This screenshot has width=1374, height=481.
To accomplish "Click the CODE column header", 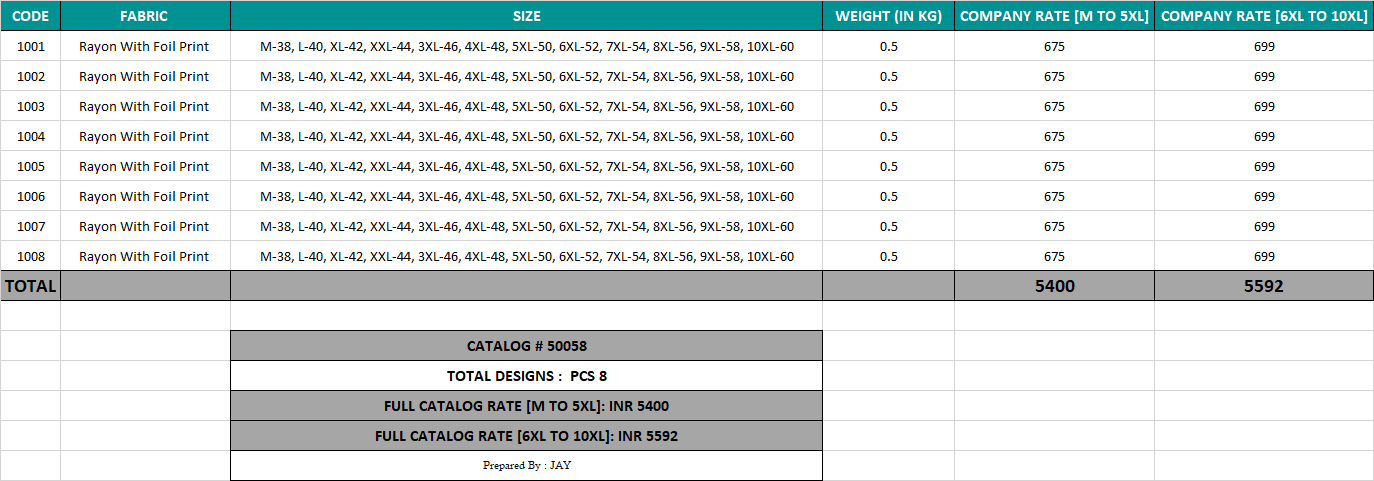I will [30, 16].
